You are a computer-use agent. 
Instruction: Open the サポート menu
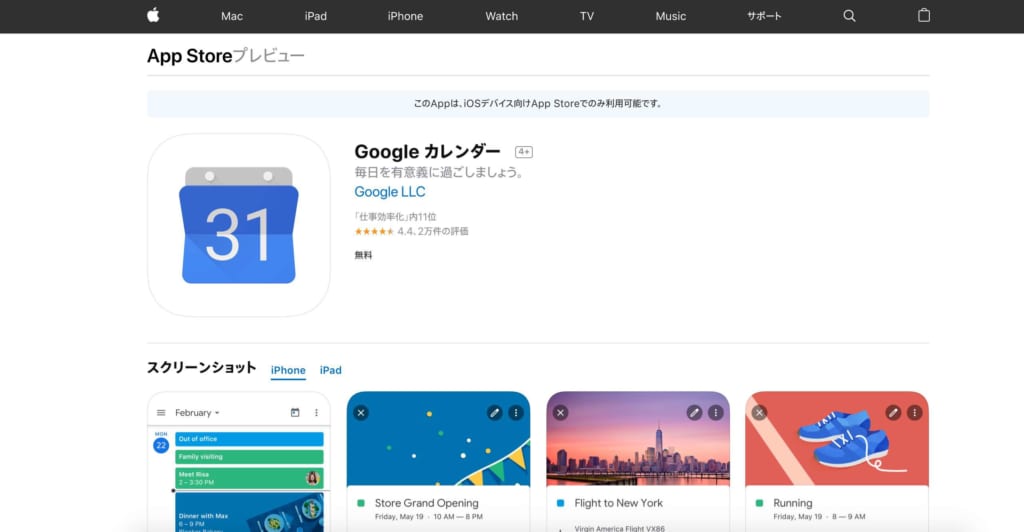click(x=764, y=16)
